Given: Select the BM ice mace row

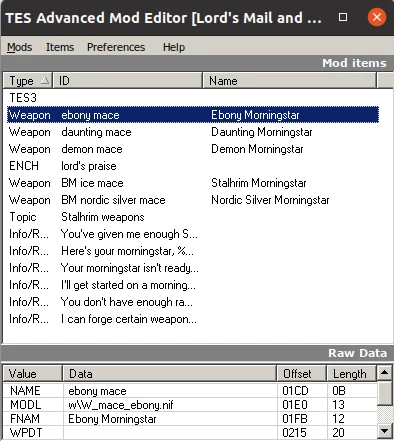Looking at the screenshot, I should coord(193,183).
